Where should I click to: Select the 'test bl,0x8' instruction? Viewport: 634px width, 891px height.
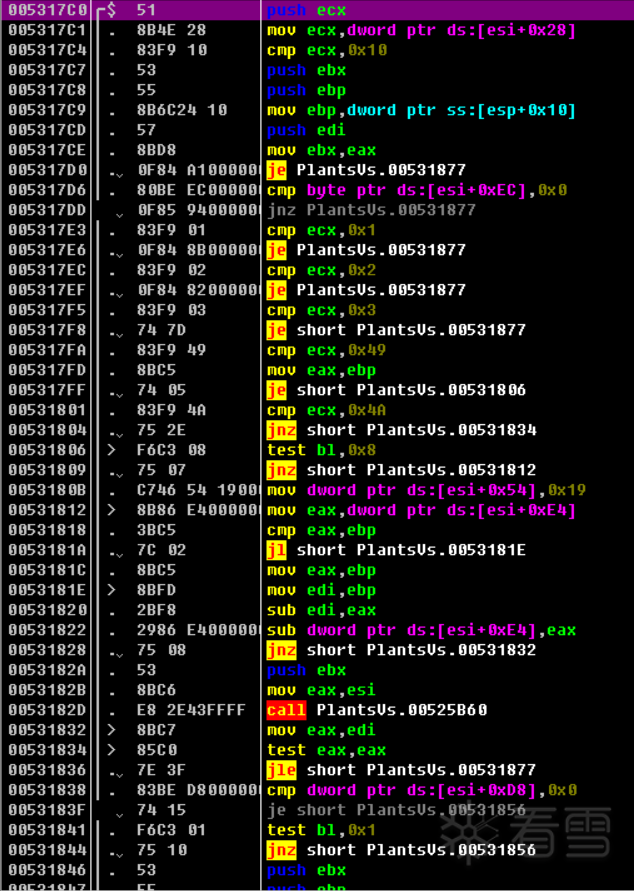click(x=322, y=450)
